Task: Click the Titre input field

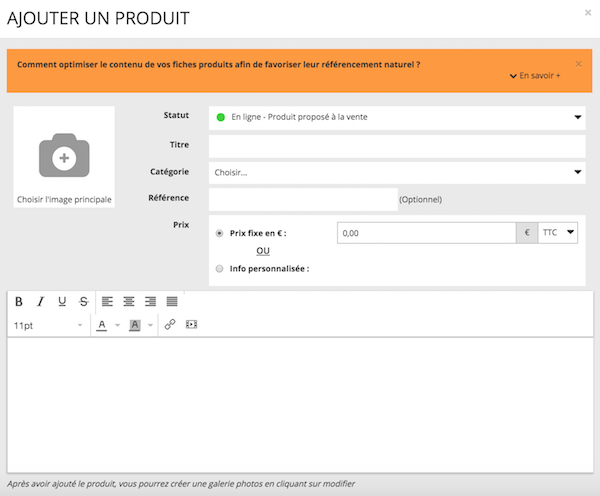Action: tap(397, 145)
